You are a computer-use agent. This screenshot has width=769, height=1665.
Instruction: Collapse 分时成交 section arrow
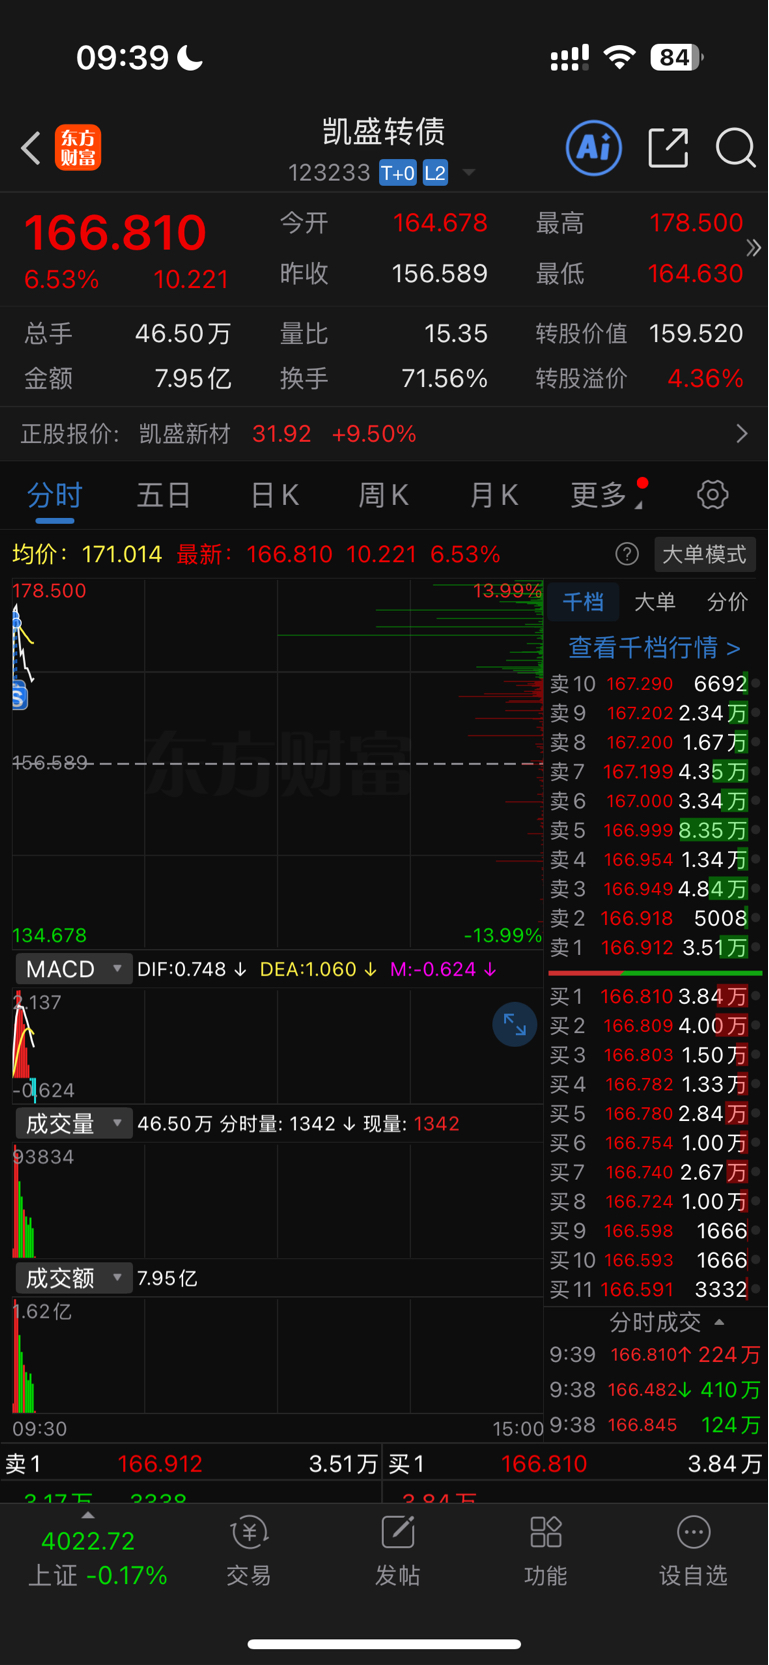point(719,1322)
